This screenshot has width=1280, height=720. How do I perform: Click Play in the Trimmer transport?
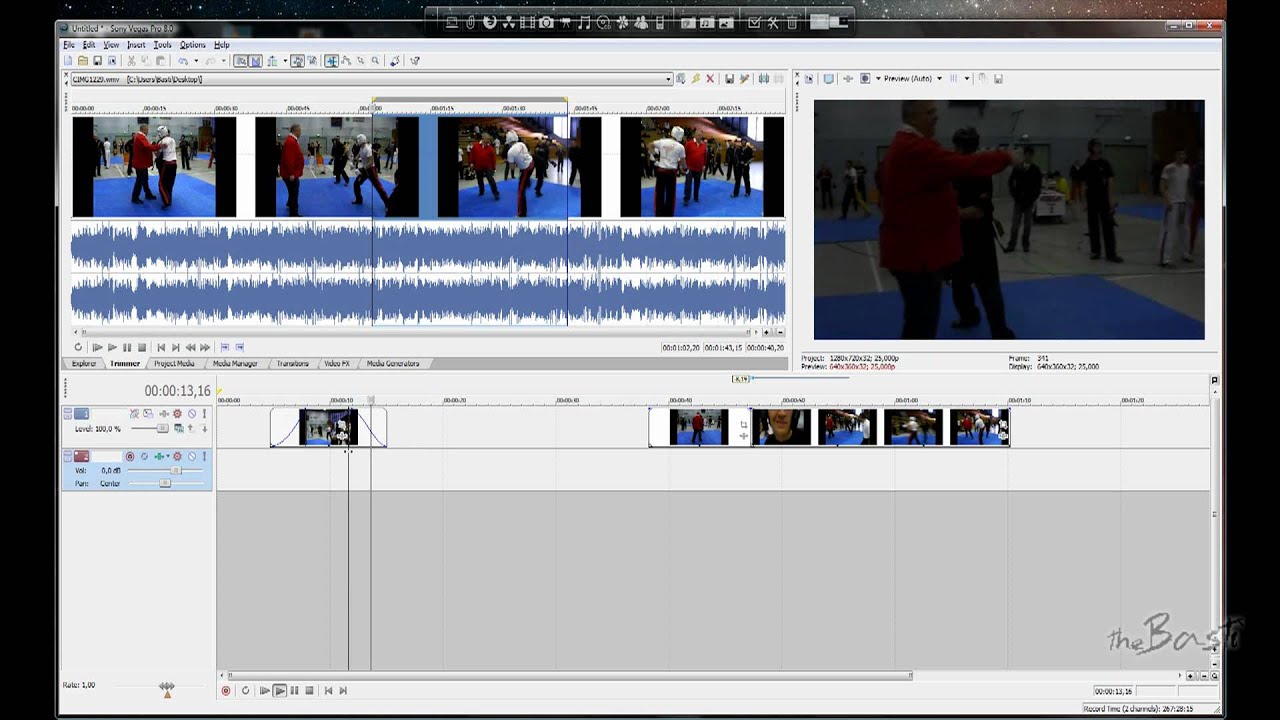(x=112, y=347)
